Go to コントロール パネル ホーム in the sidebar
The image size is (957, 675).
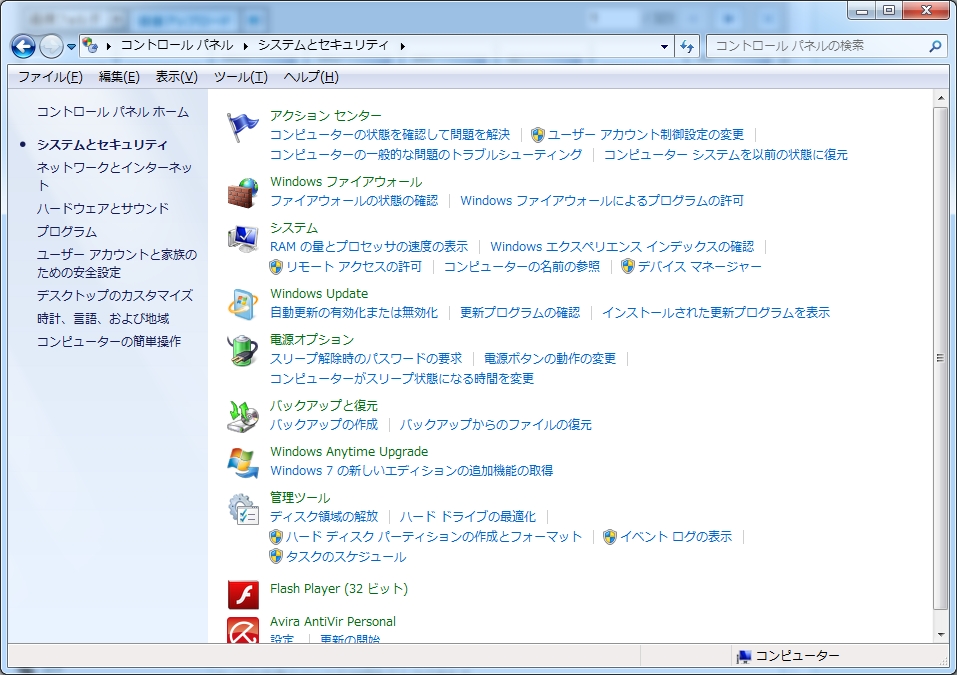click(113, 112)
